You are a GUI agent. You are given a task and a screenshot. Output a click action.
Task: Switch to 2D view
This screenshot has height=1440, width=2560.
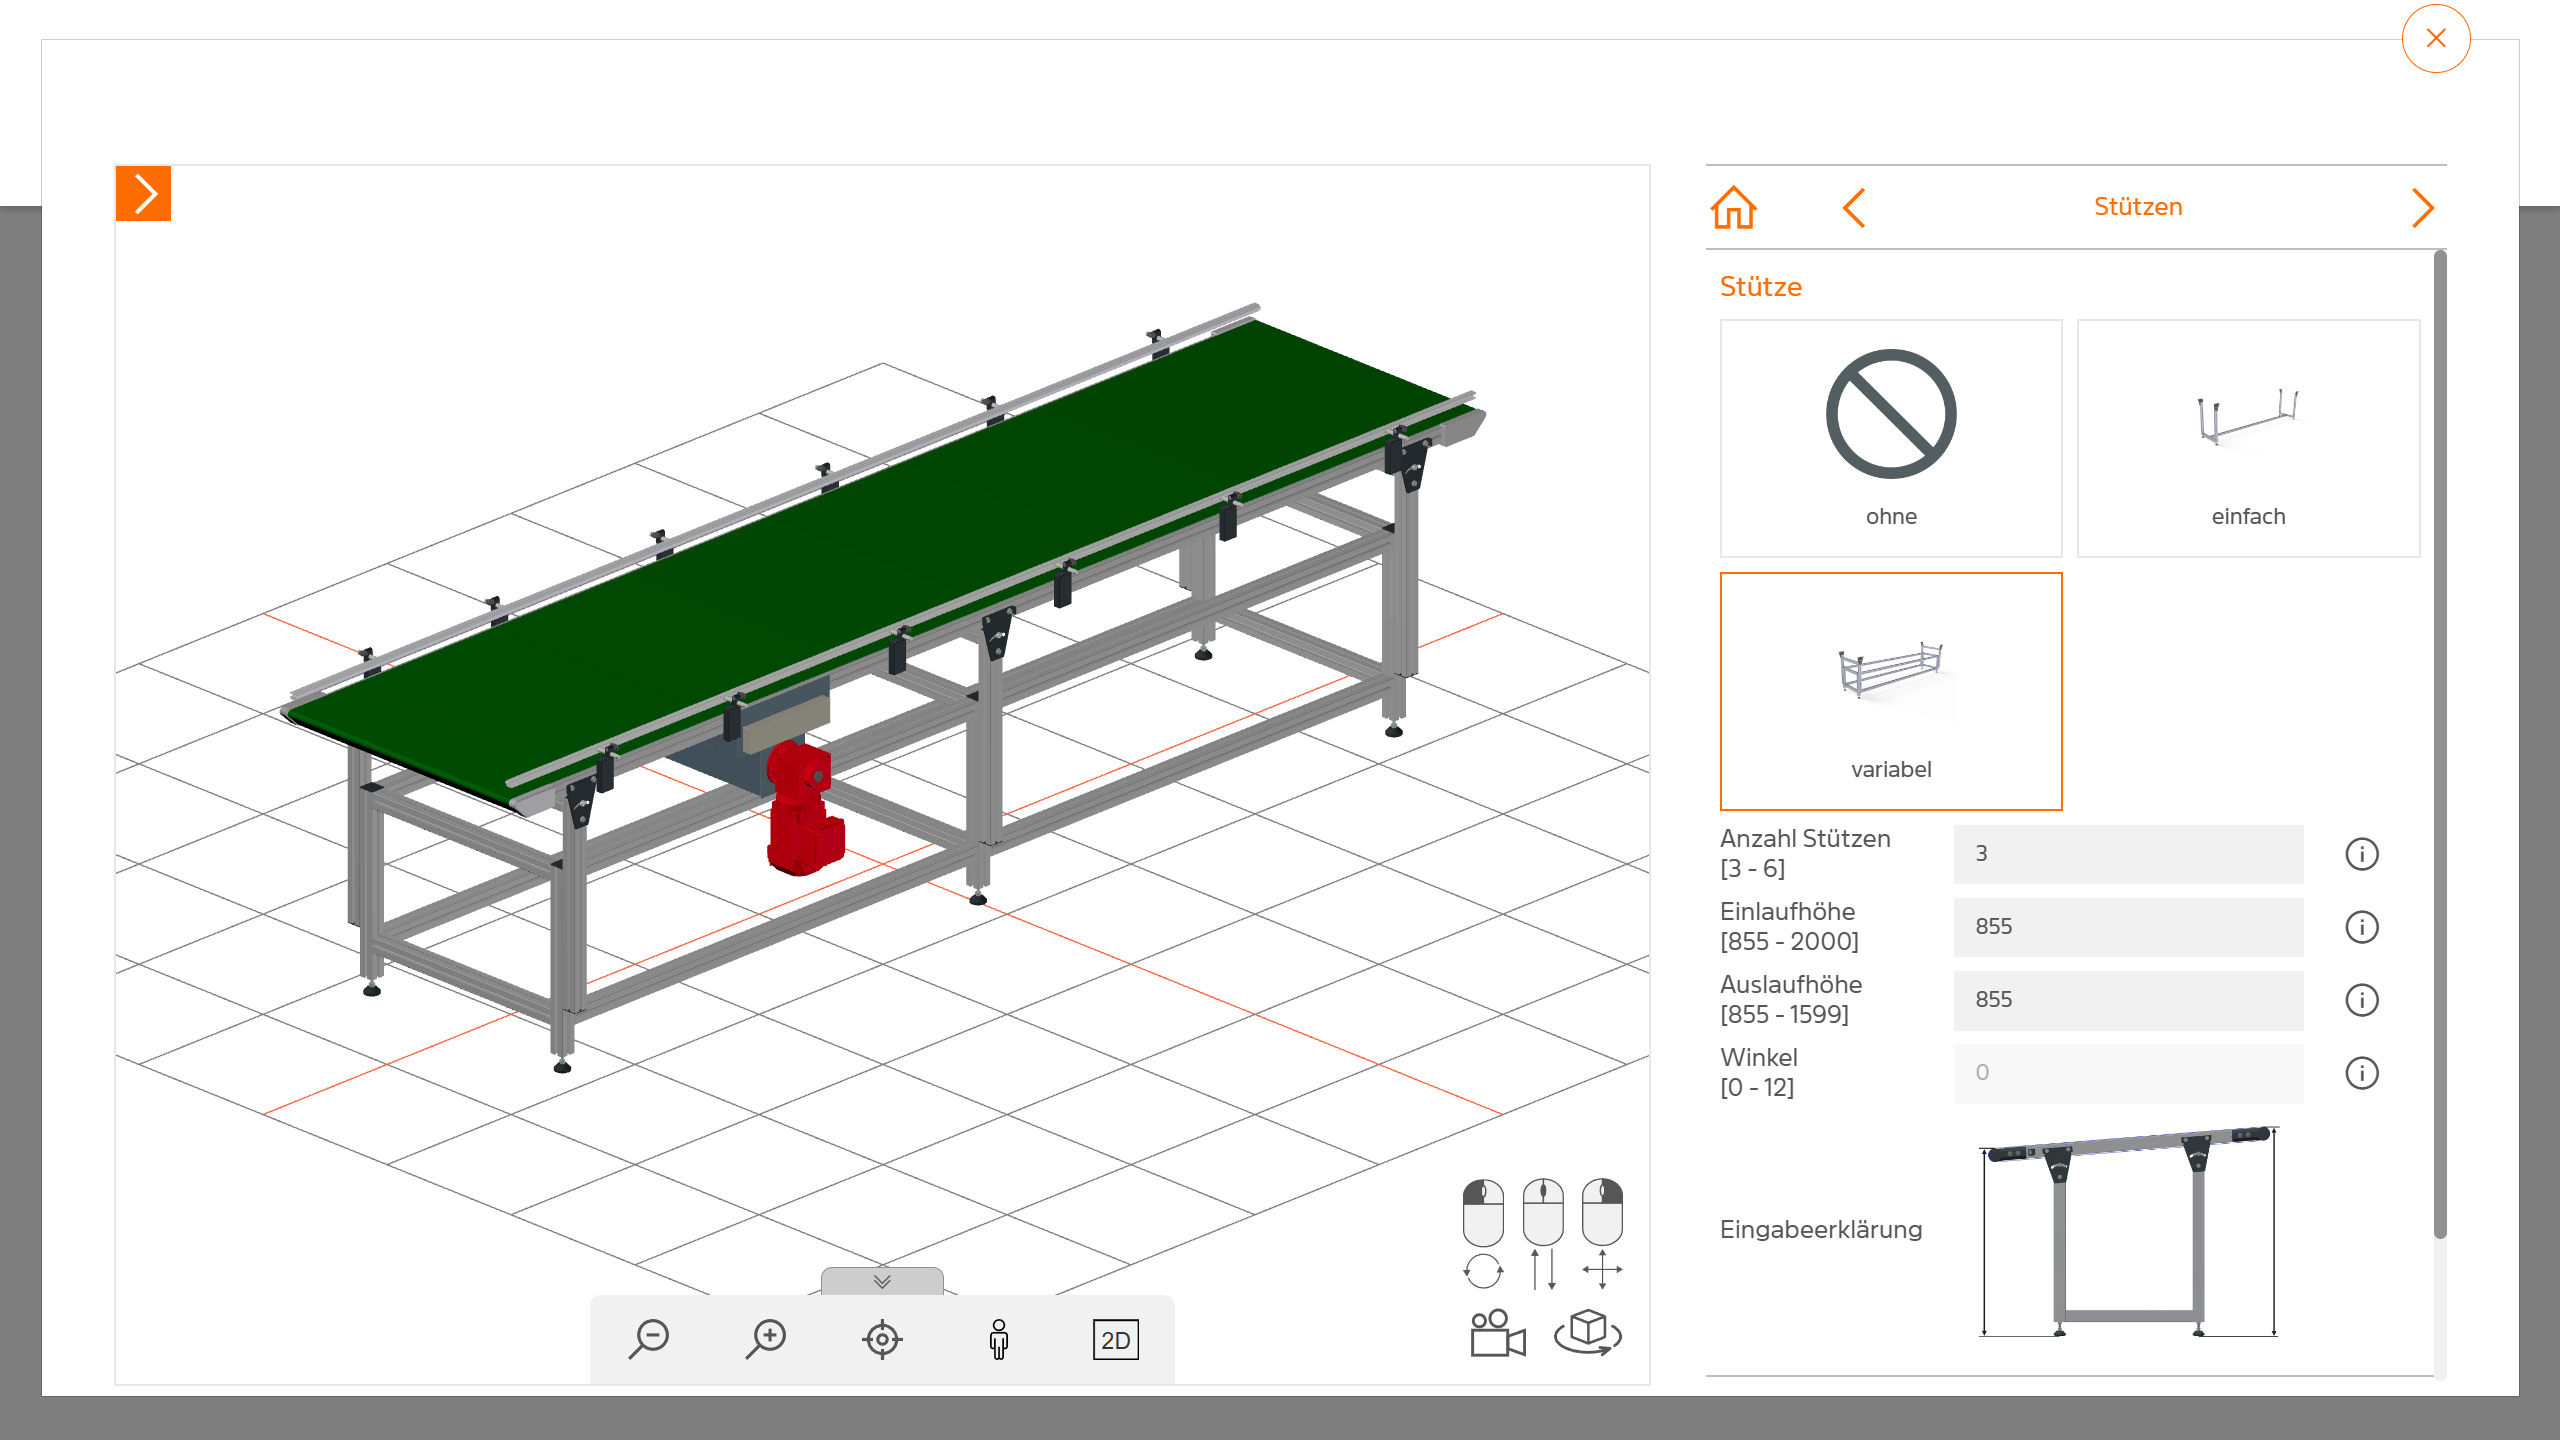(1115, 1340)
